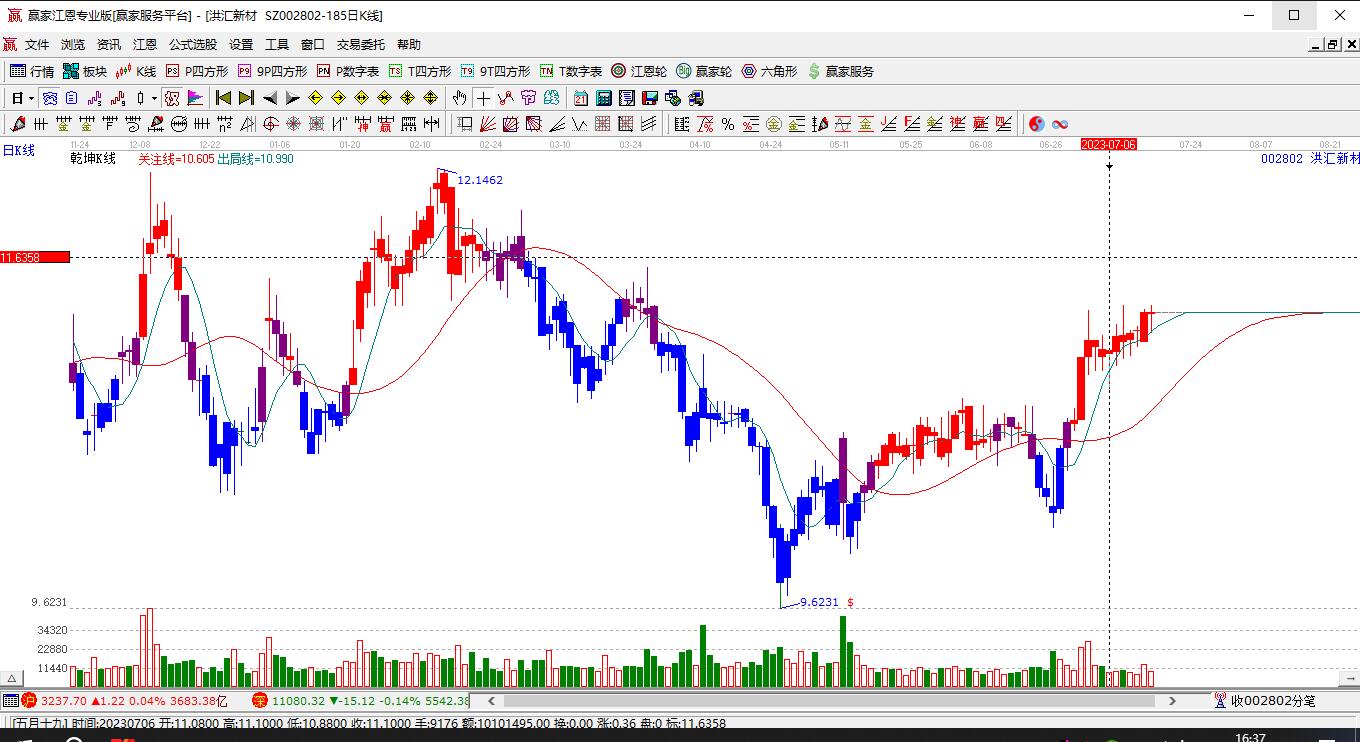1360x742 pixels.
Task: Open the 赢家轮 wheel tool
Action: [704, 71]
